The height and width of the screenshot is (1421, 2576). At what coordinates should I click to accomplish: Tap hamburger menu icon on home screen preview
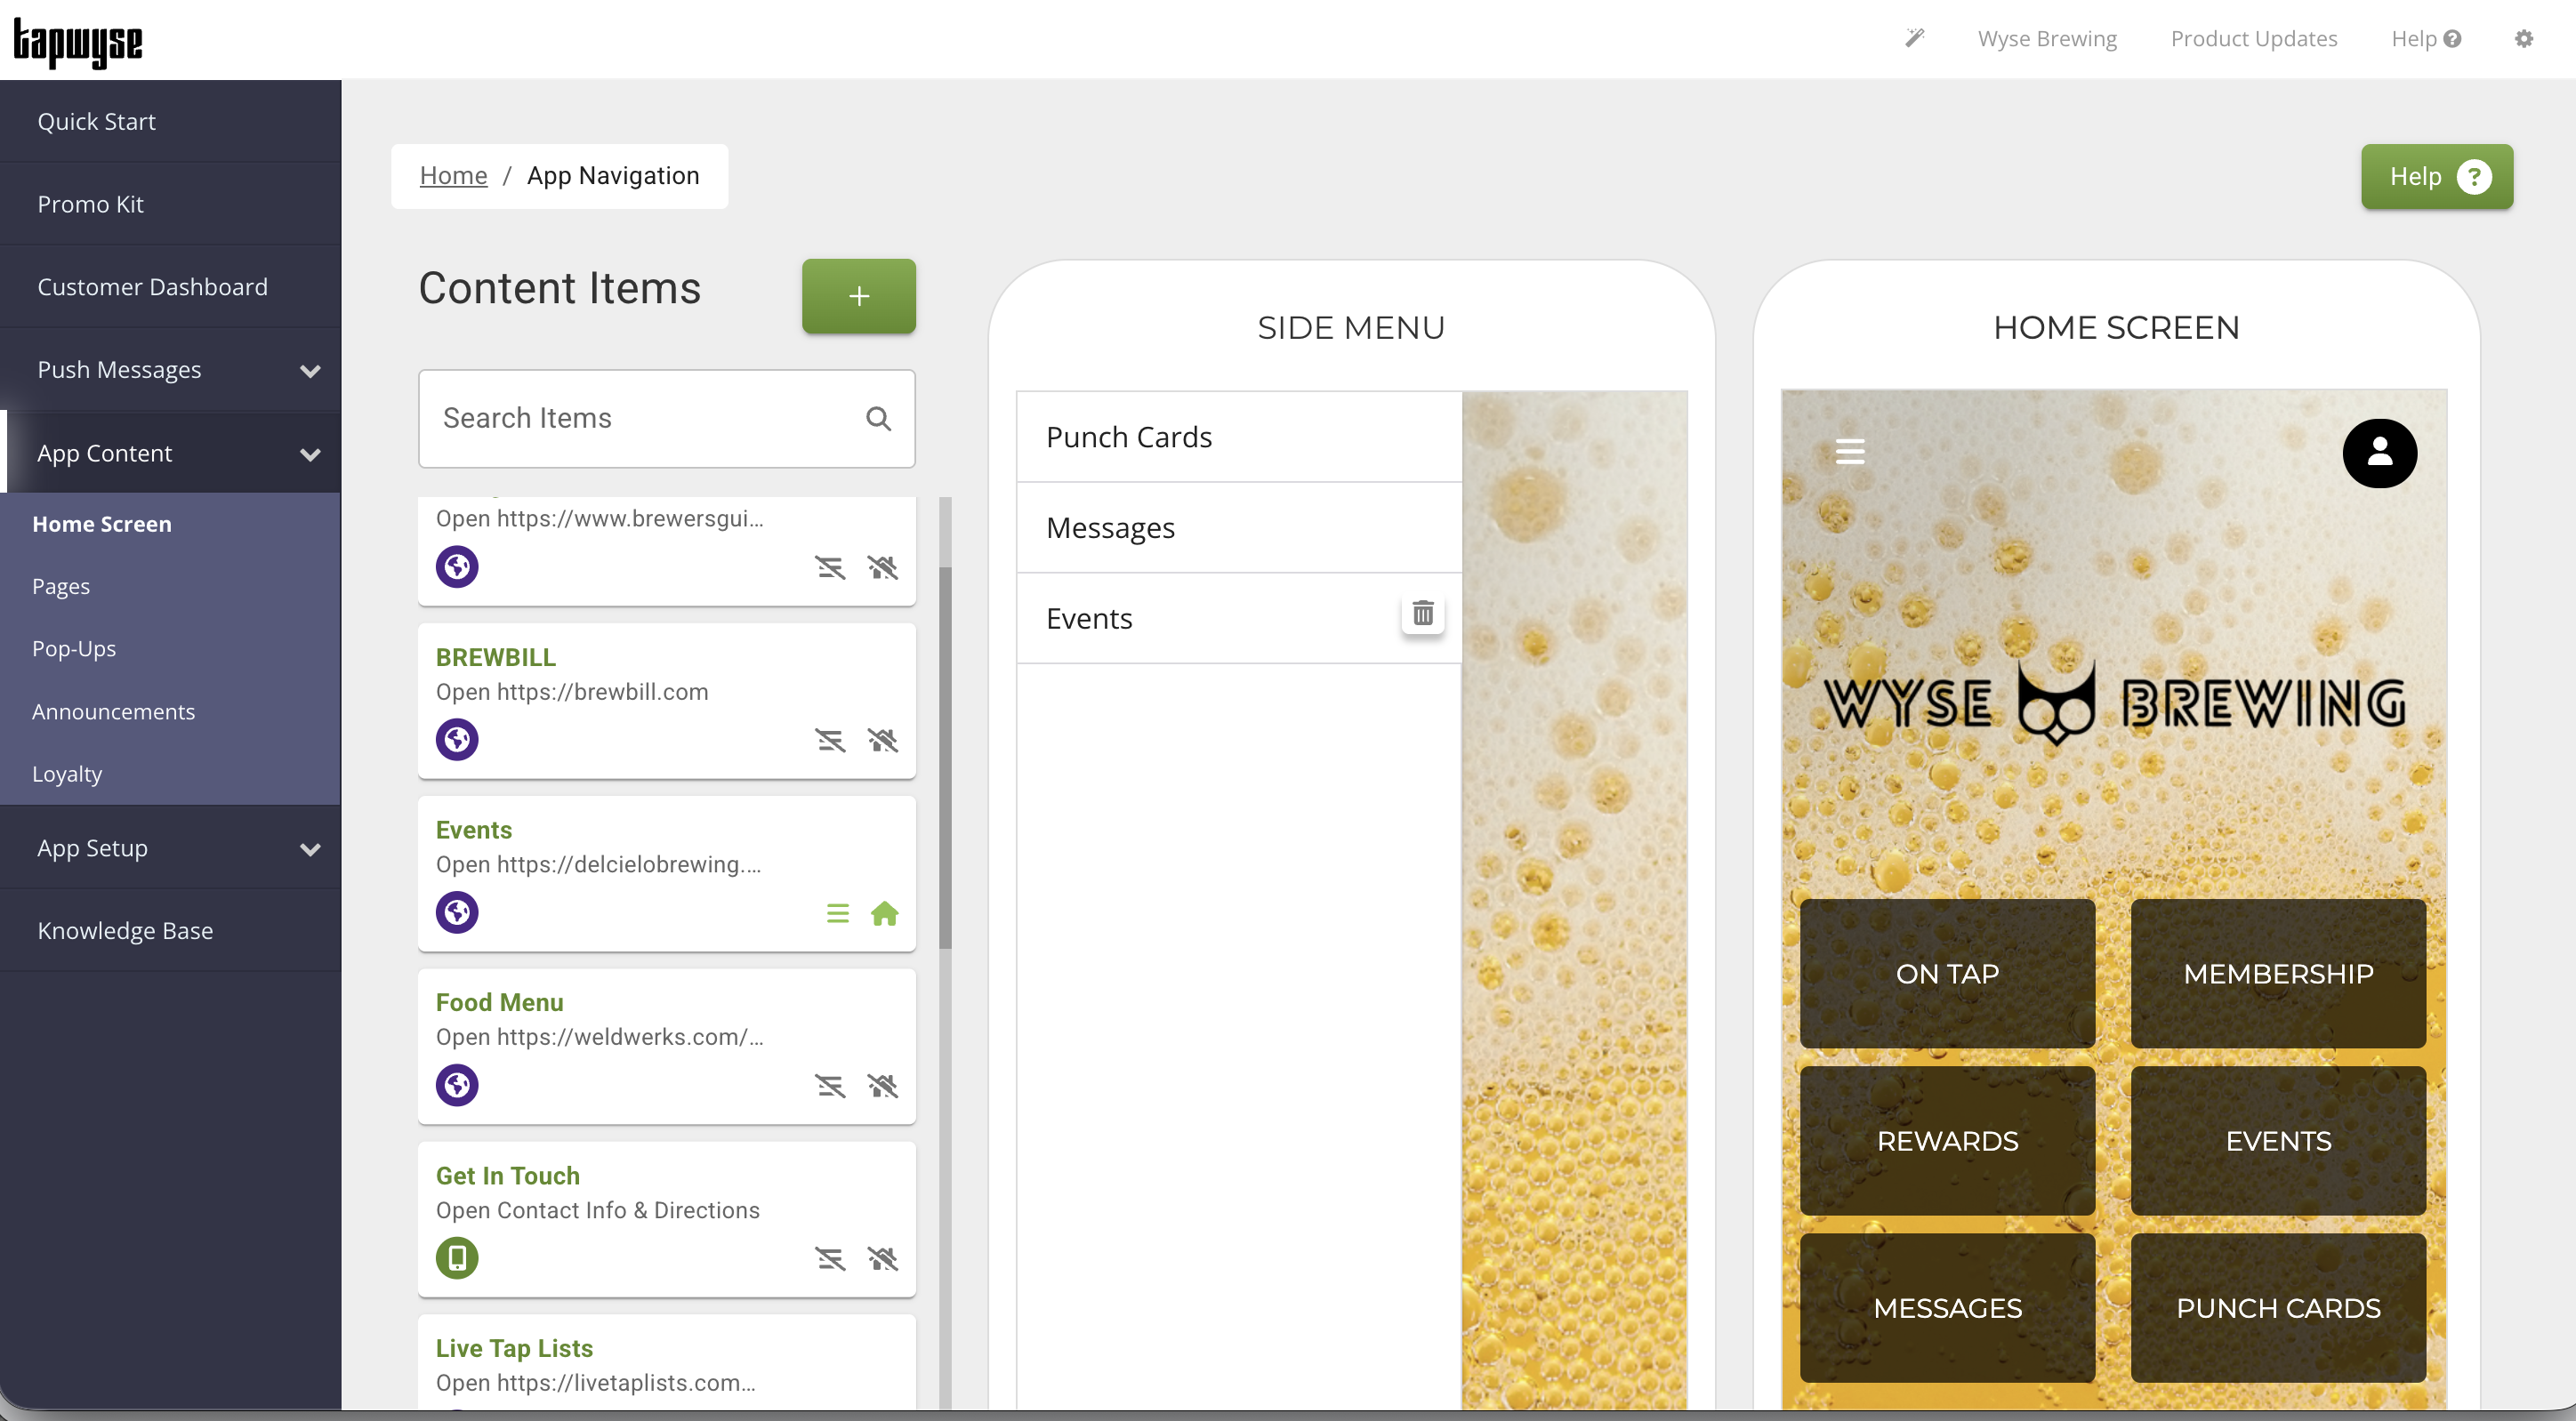(1849, 452)
